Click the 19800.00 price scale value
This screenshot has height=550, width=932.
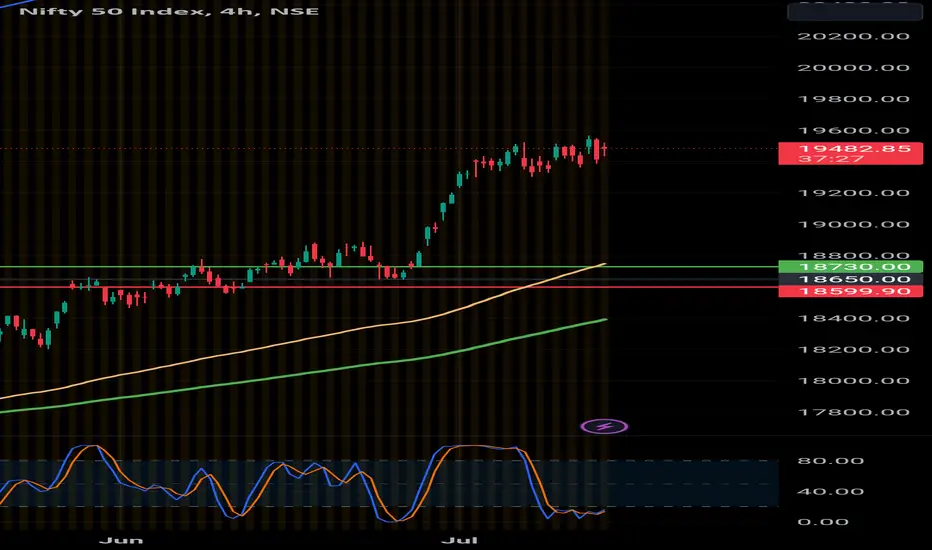[x=854, y=99]
